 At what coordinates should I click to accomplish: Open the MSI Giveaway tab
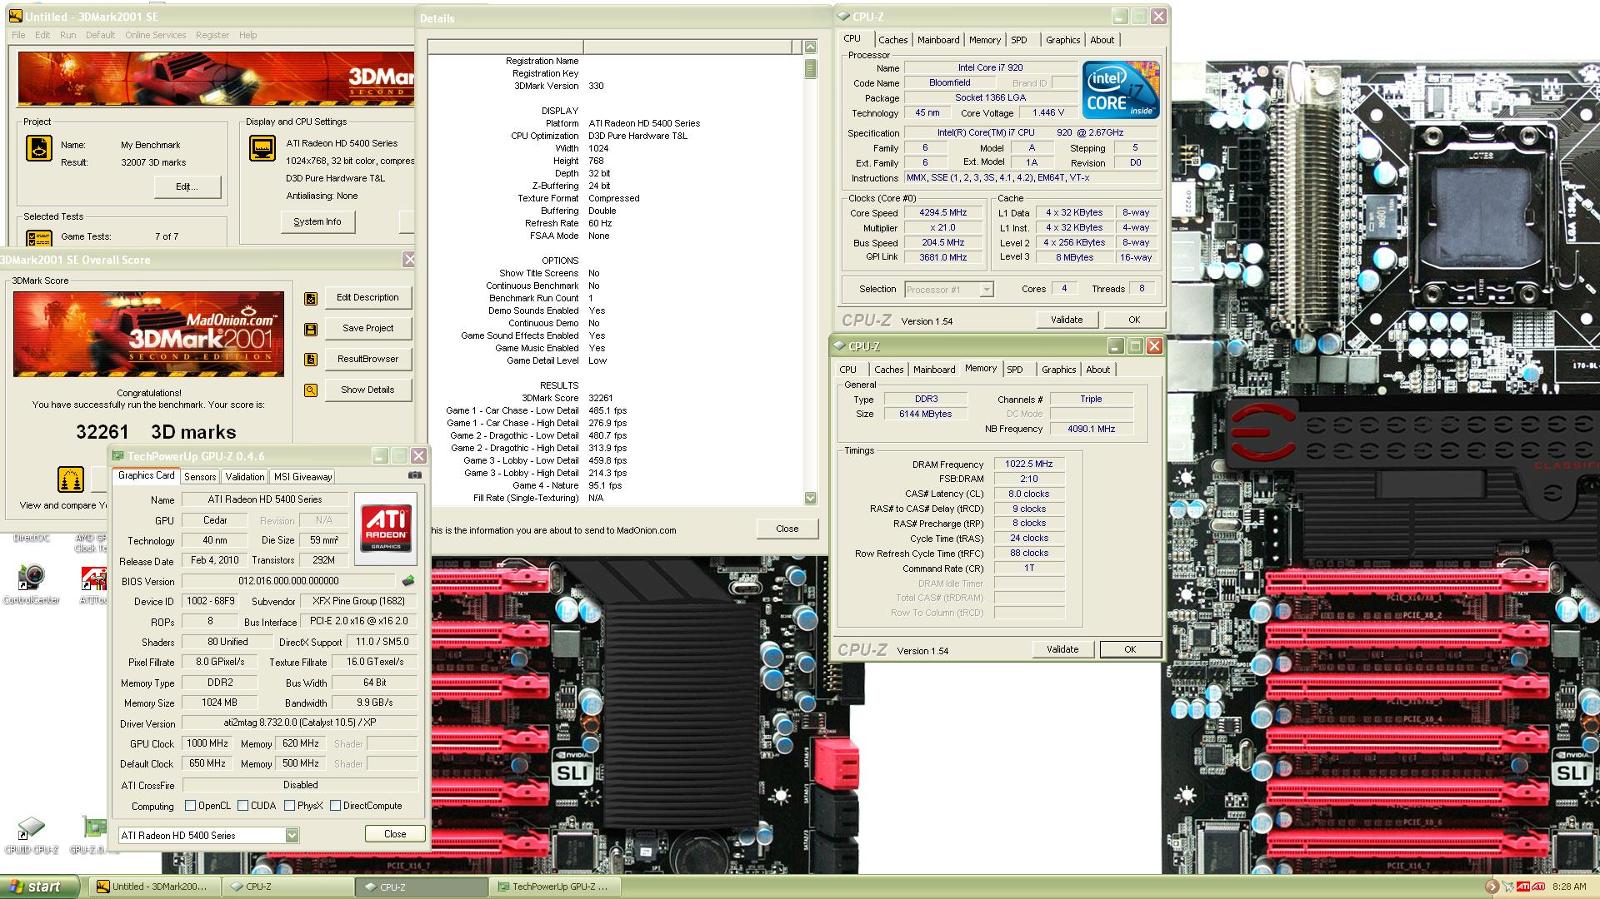(303, 477)
